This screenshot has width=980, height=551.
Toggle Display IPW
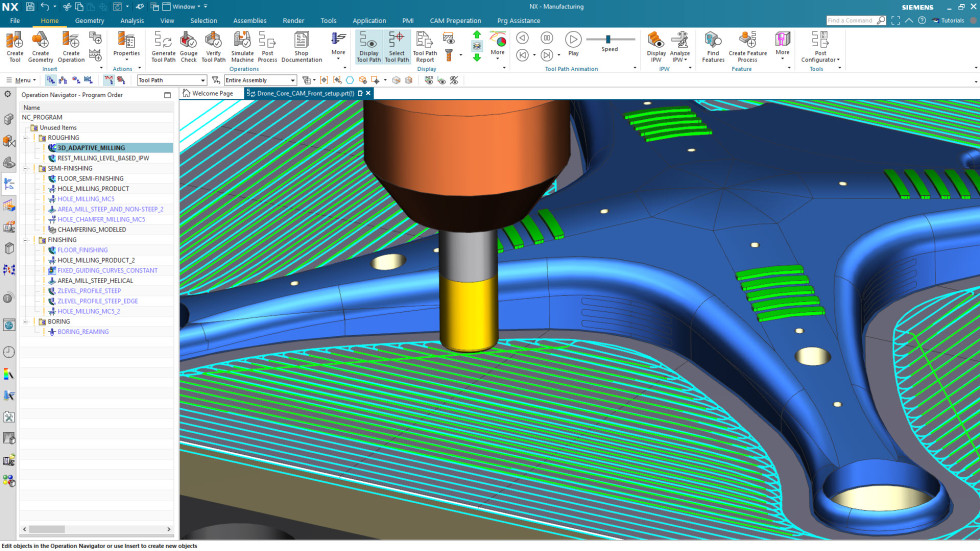coord(656,40)
